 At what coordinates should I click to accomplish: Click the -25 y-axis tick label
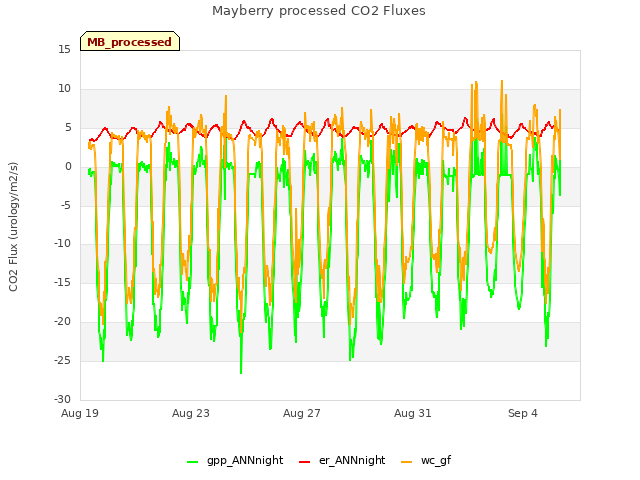(x=63, y=361)
